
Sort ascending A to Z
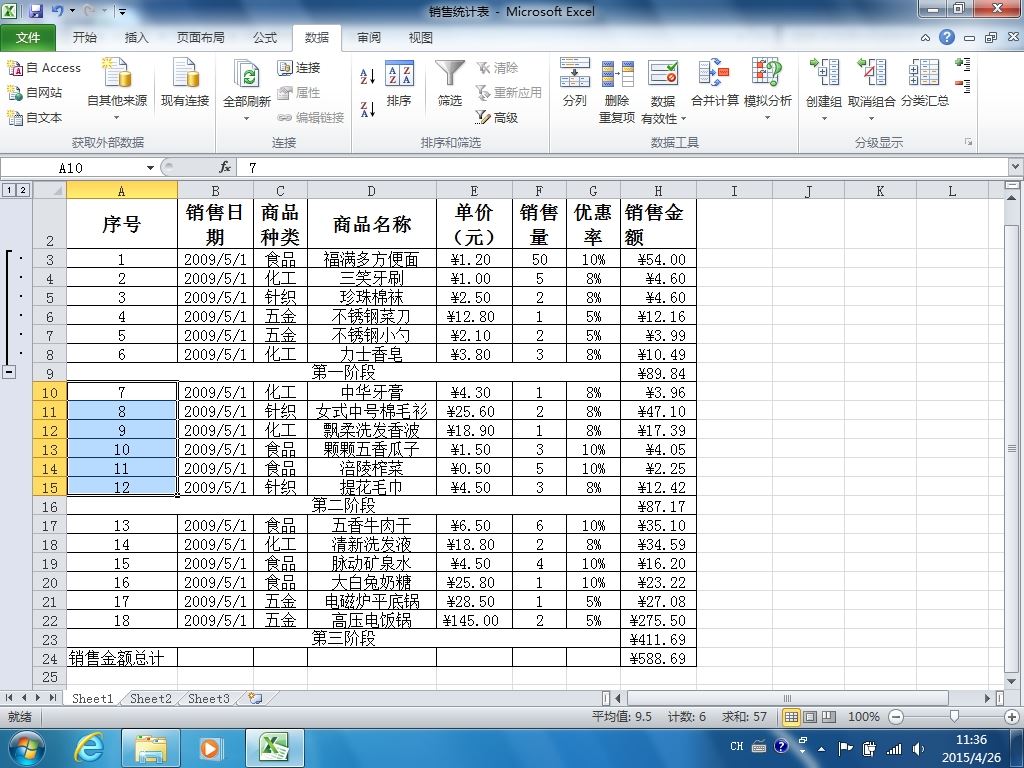368,76
